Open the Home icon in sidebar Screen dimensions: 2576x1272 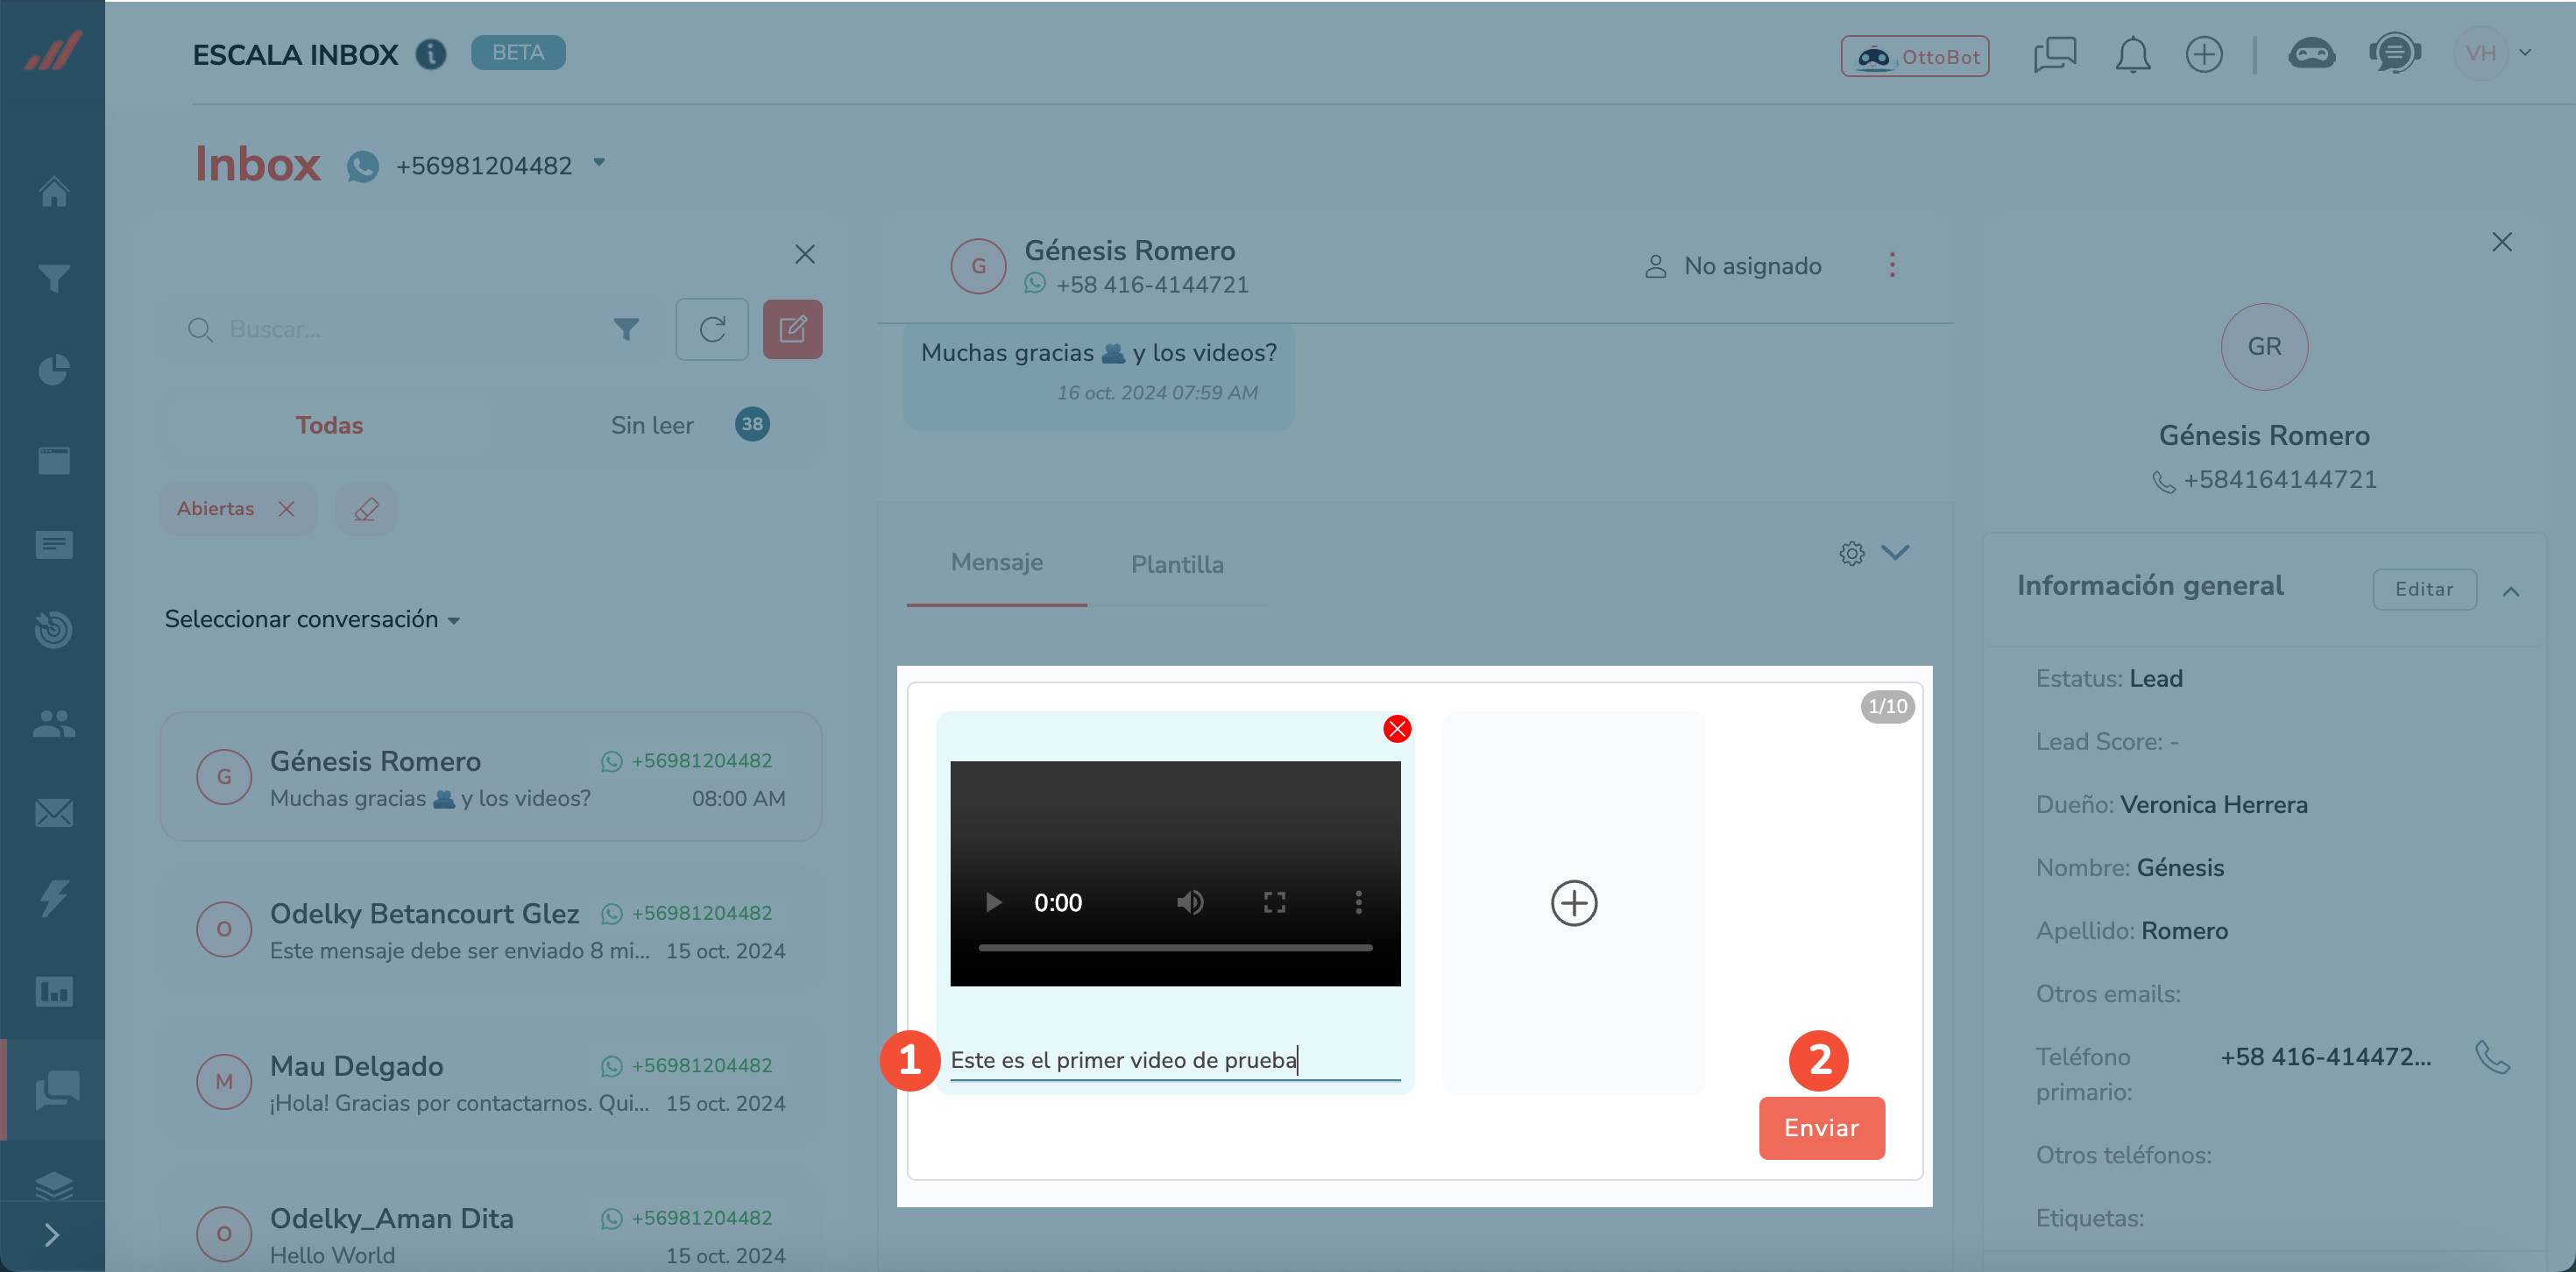click(x=54, y=191)
